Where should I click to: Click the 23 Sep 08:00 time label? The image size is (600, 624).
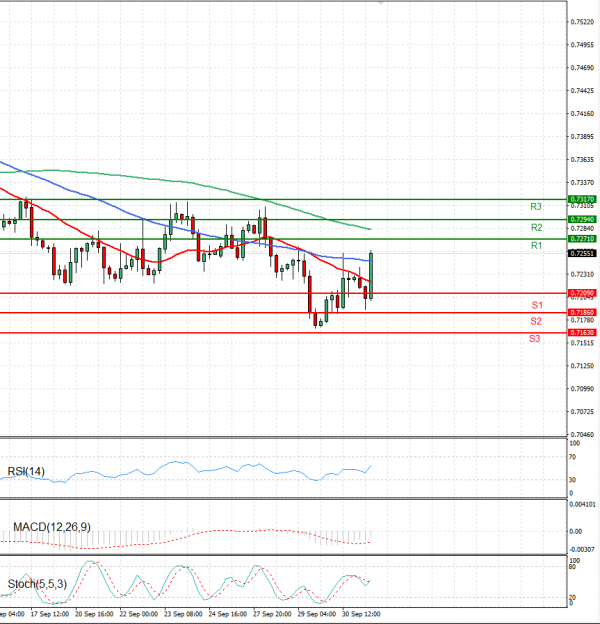click(x=183, y=614)
